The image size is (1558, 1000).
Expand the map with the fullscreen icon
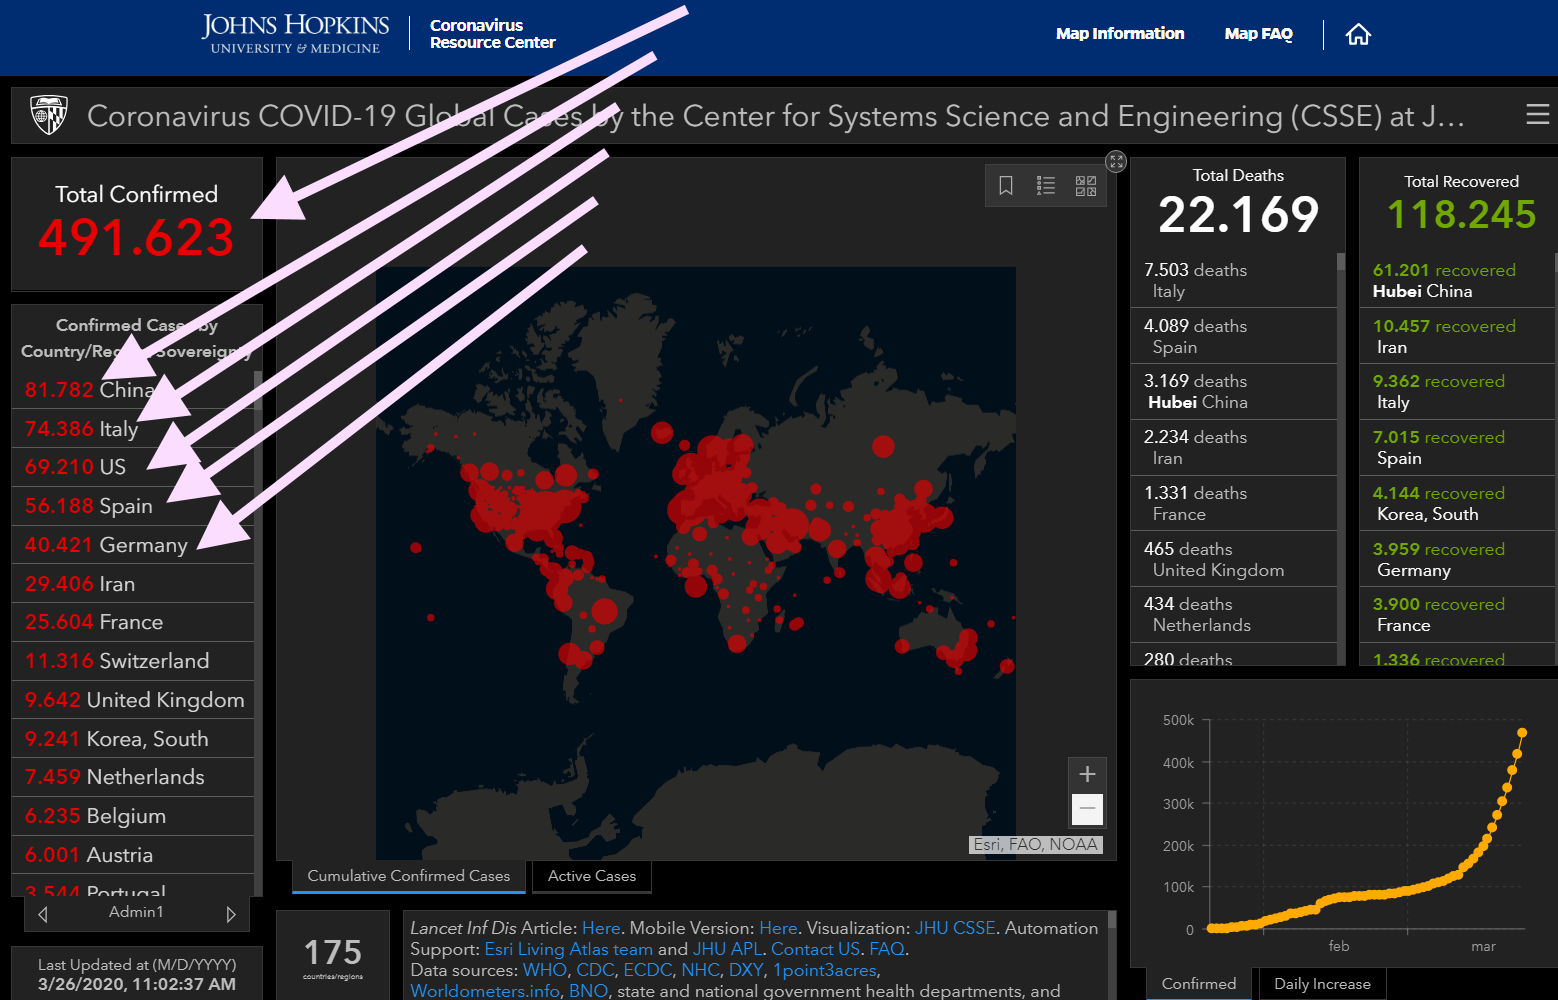click(x=1116, y=161)
